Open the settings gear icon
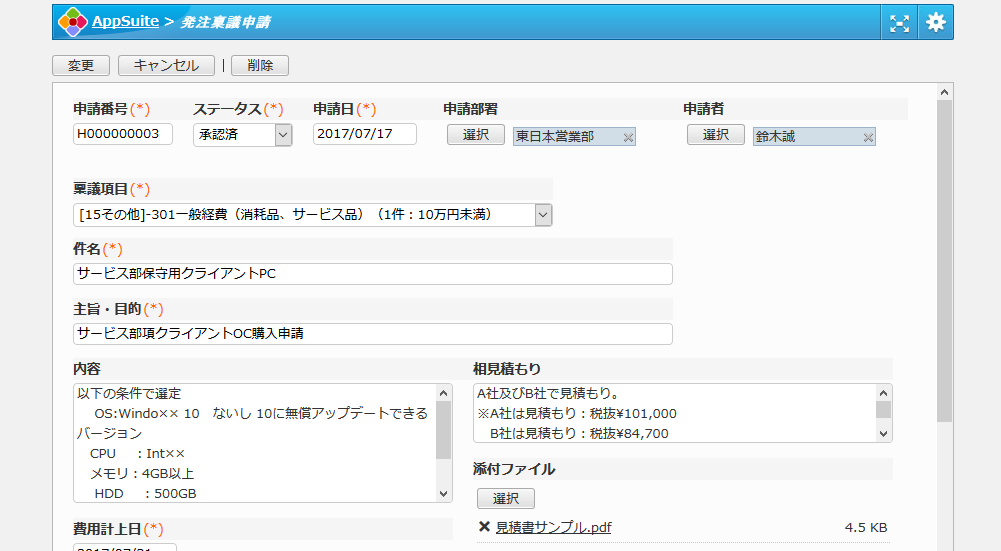The width and height of the screenshot is (1001, 551). 935,22
